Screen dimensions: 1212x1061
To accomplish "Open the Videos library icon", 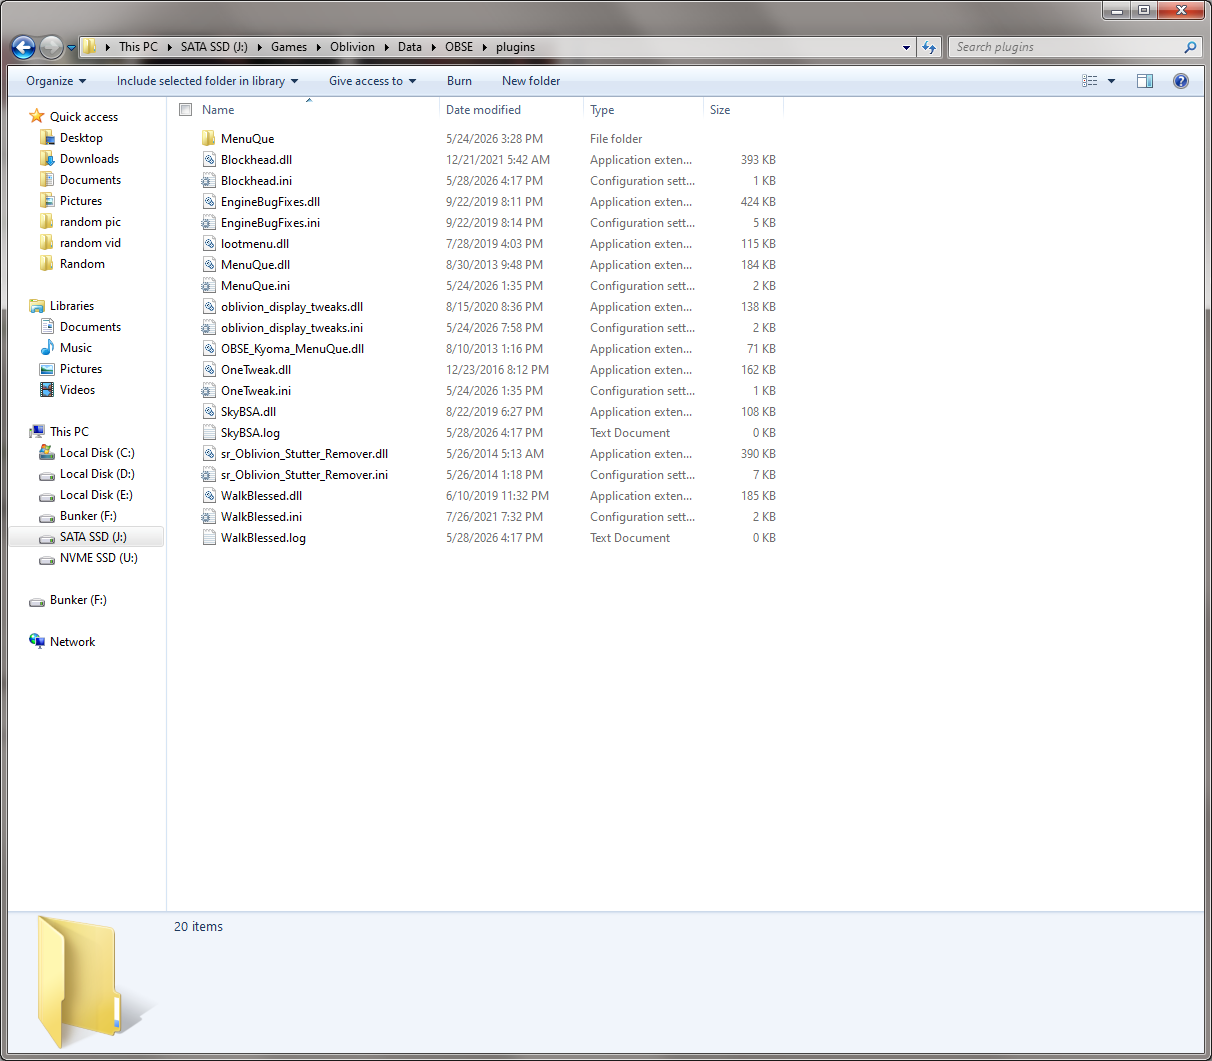I will tap(47, 390).
